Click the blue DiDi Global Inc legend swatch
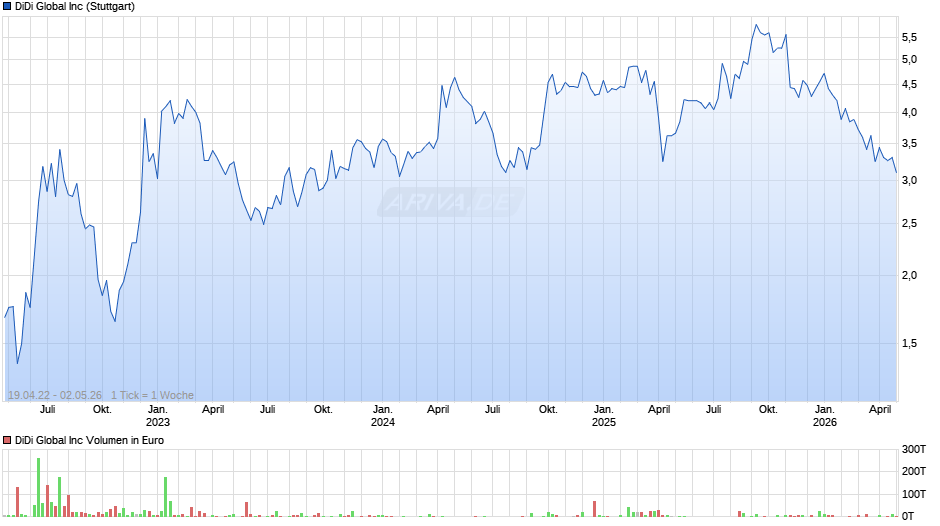Viewport: 940px width, 526px height. [x=7, y=7]
